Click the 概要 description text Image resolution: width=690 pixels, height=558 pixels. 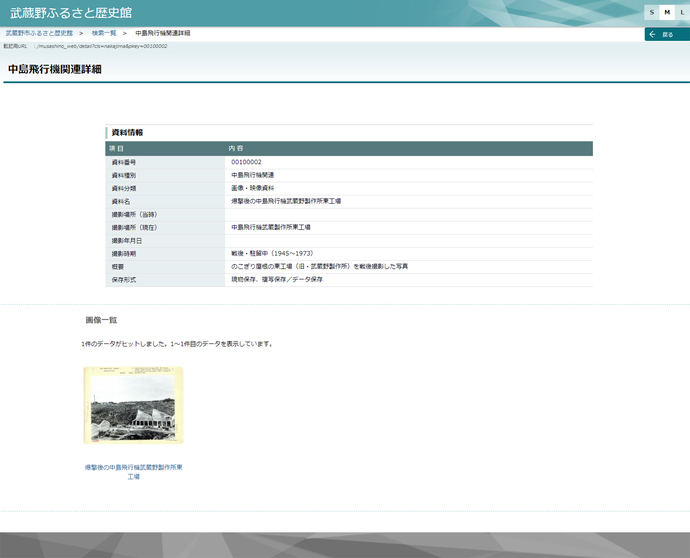click(x=319, y=266)
